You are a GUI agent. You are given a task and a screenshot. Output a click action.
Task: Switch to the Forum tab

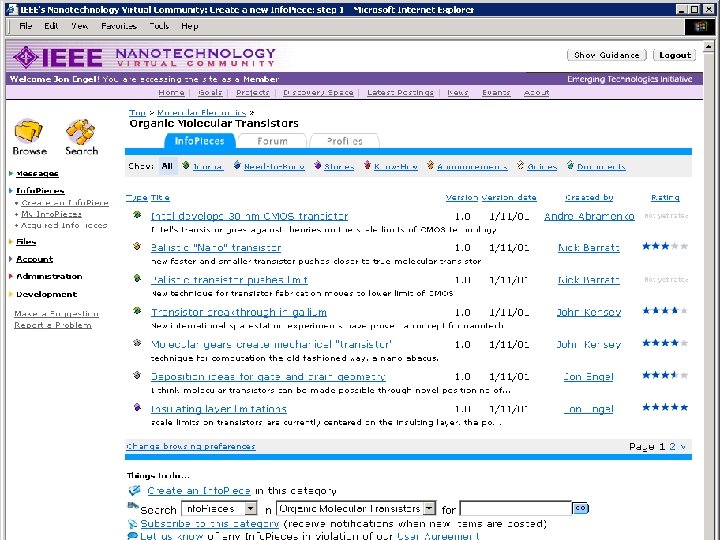[272, 141]
